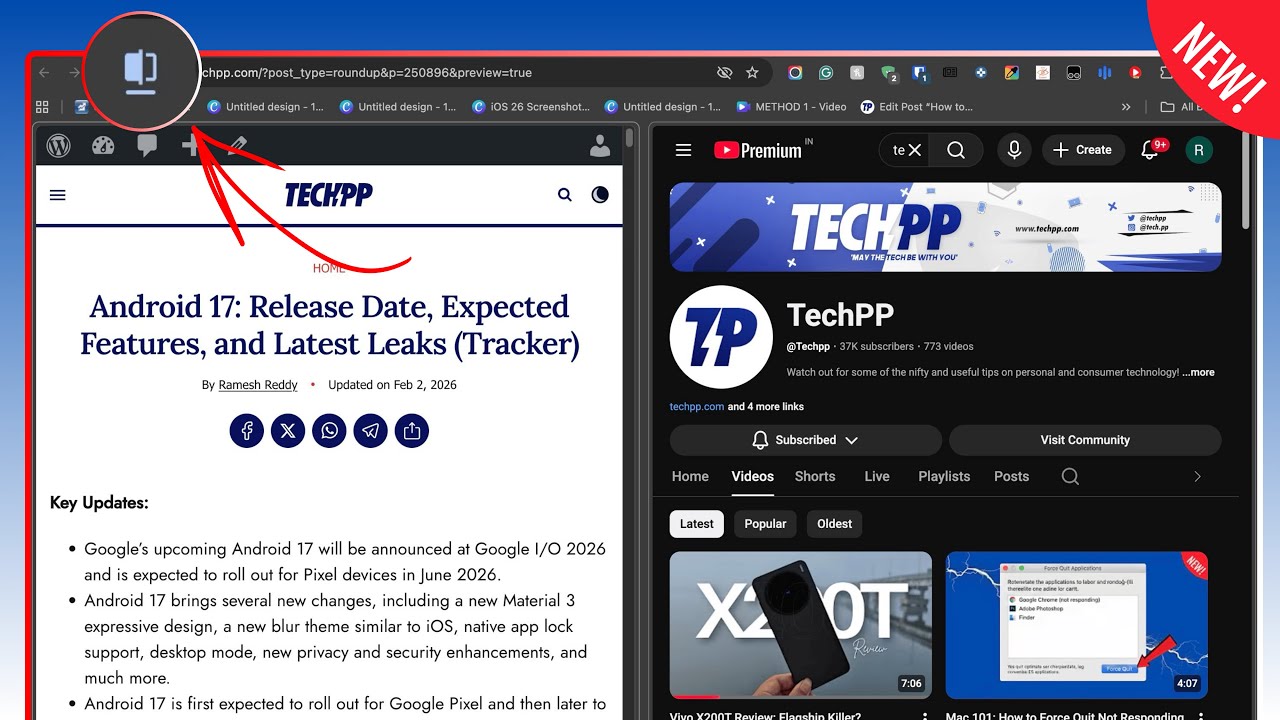
Task: Switch to the channel Posts tab
Action: pyautogui.click(x=1011, y=476)
